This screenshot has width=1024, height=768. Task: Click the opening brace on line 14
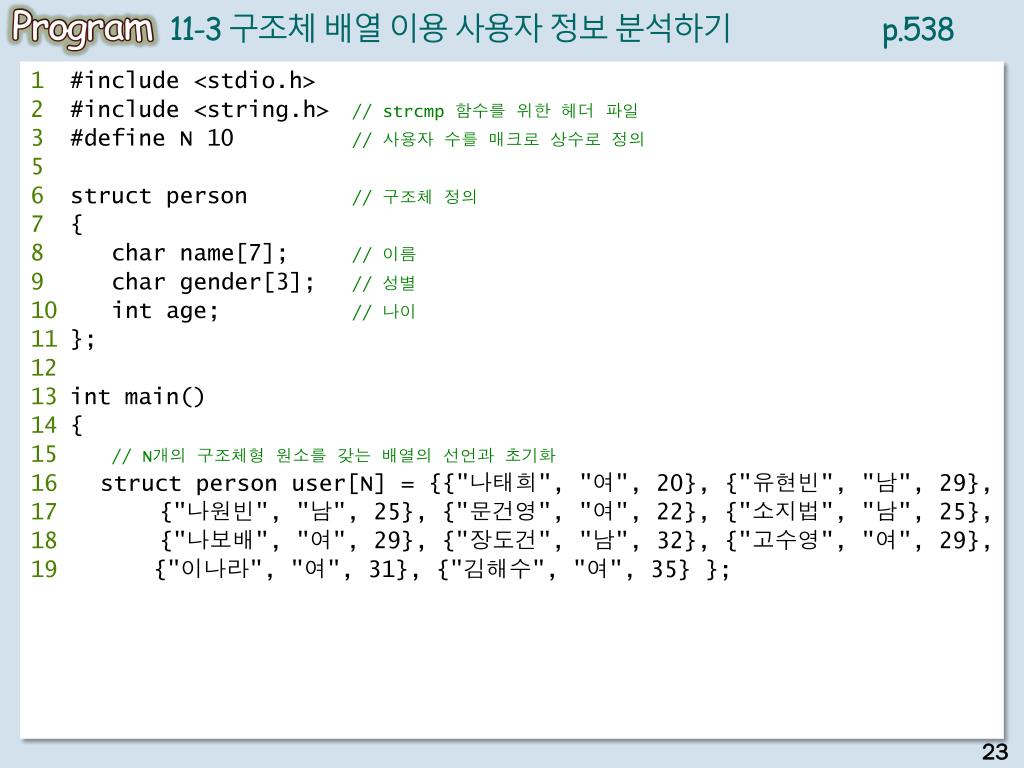click(76, 425)
